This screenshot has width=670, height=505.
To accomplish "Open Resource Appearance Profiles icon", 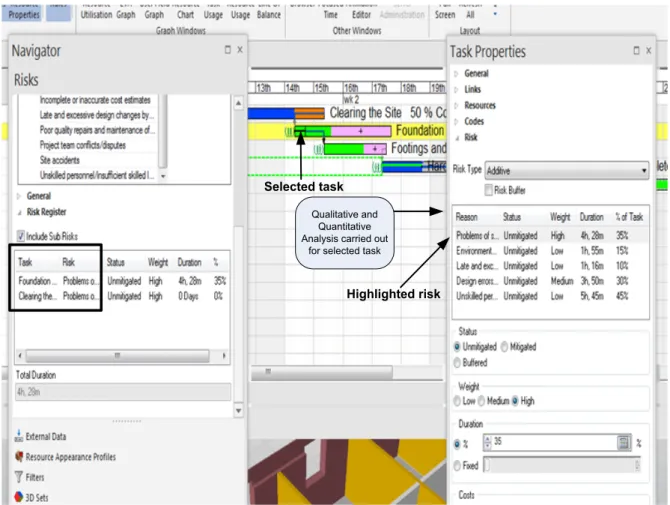I will (x=19, y=457).
